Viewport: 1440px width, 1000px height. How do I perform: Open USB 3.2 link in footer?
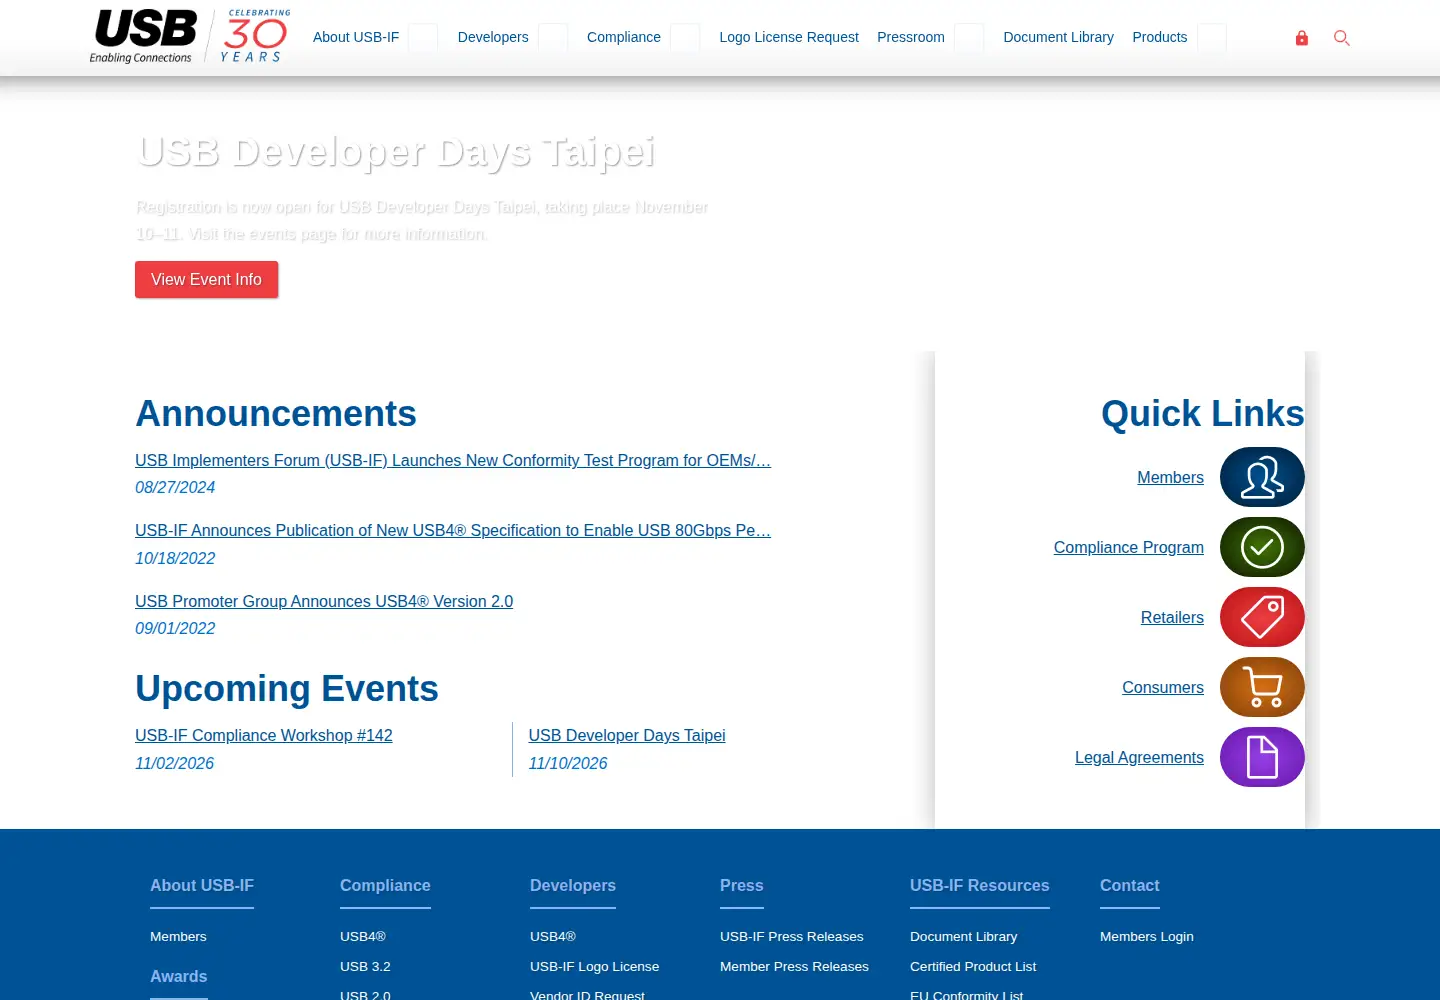(365, 967)
